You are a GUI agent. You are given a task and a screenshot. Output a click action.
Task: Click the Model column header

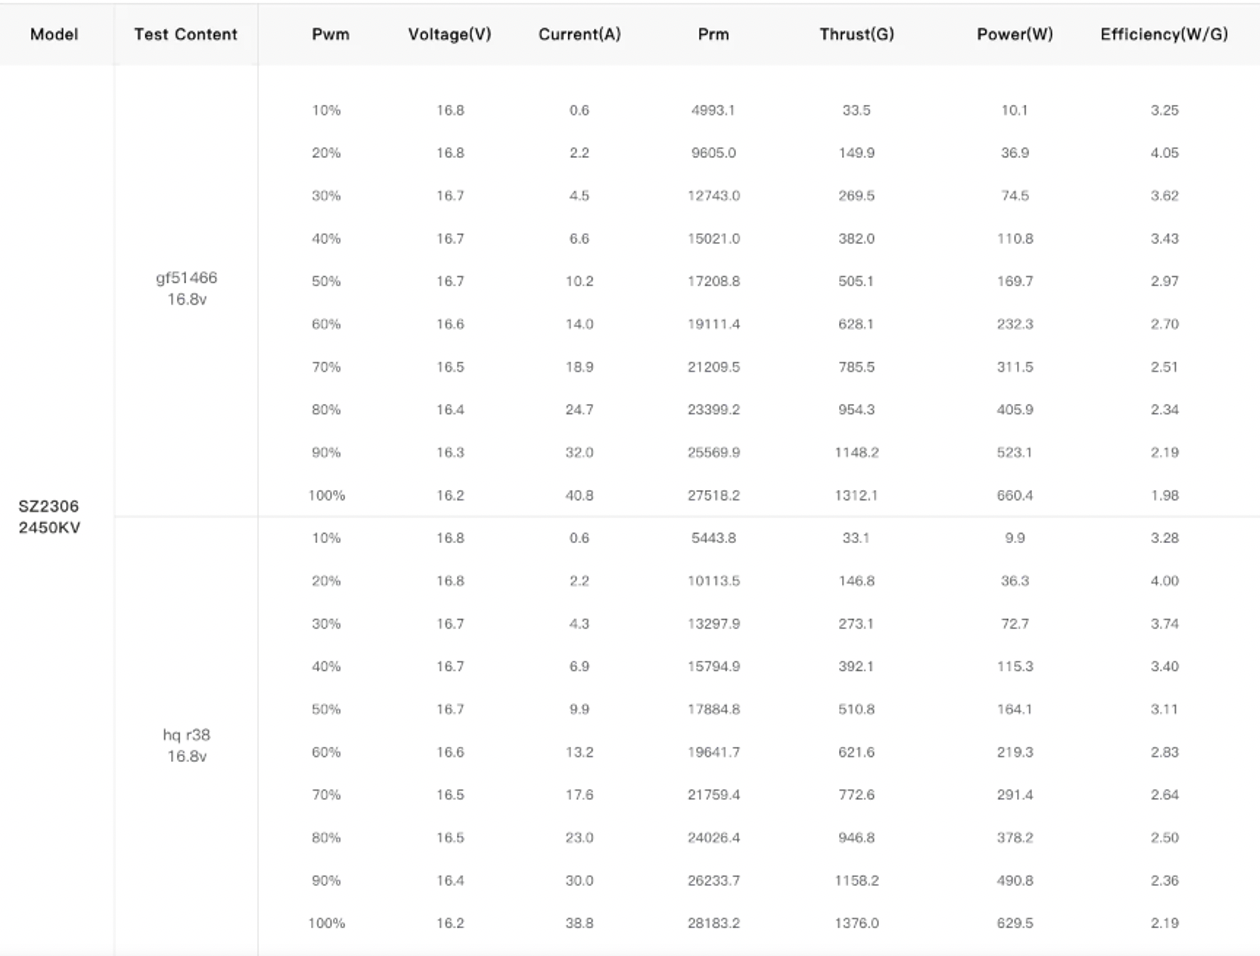54,34
